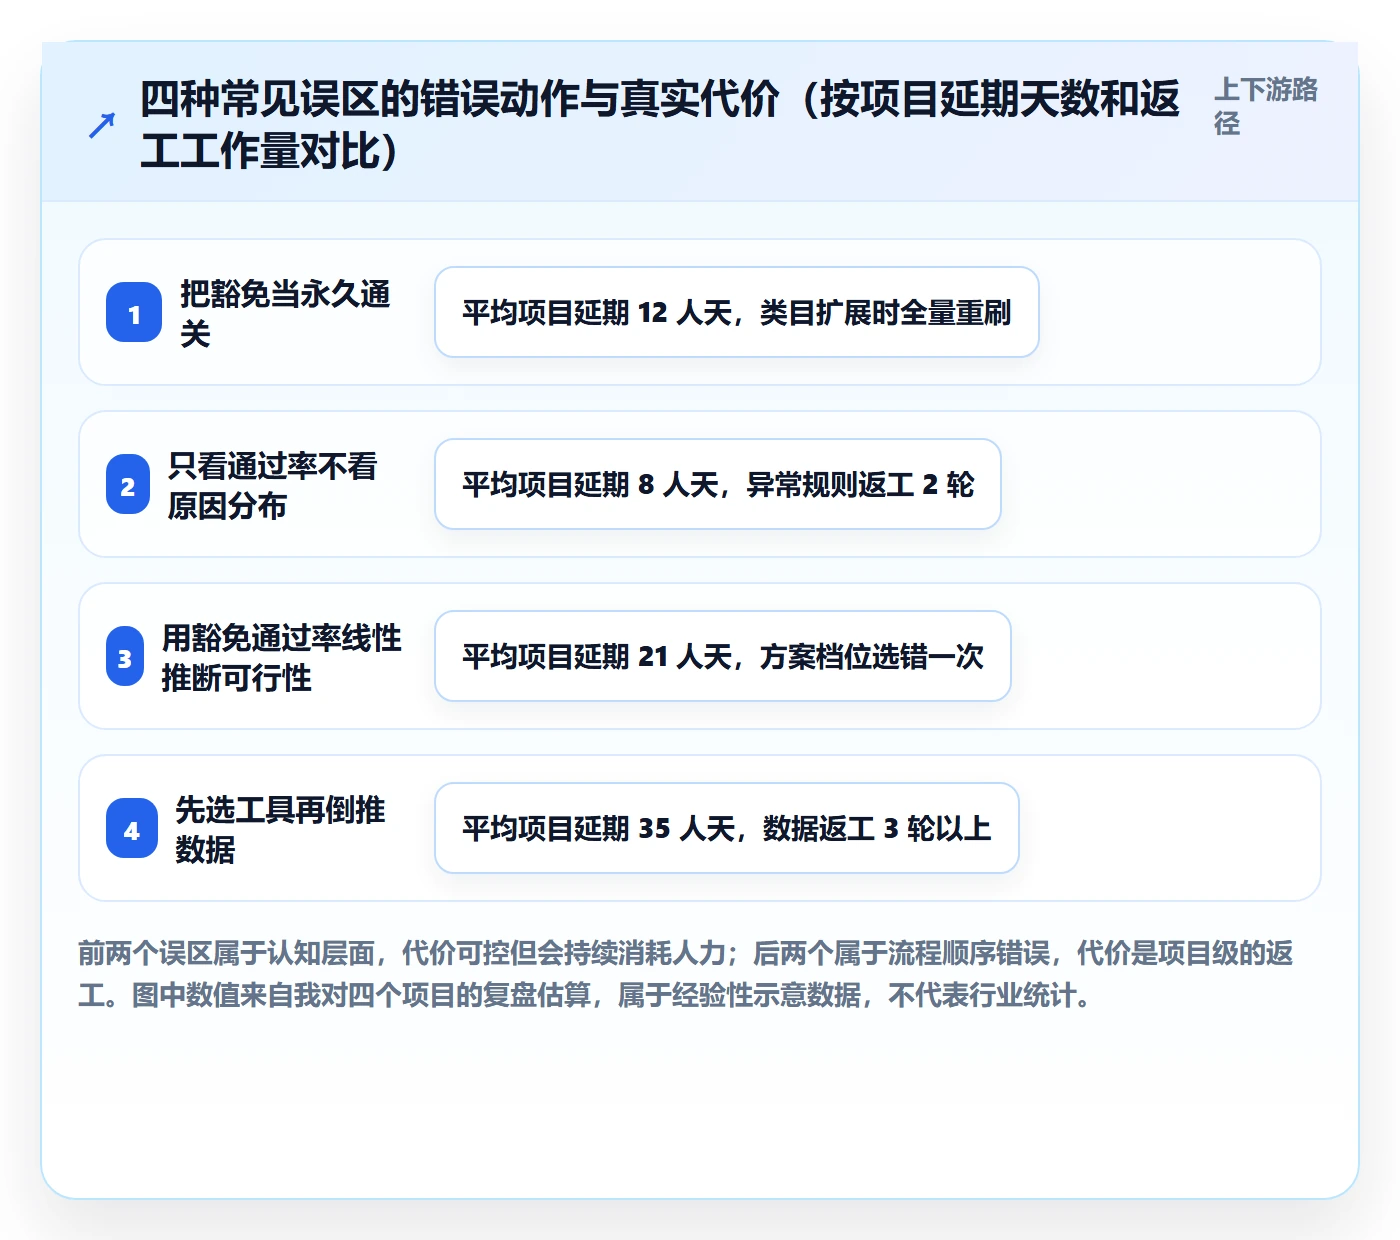Click the number 1 step badge
Image resolution: width=1400 pixels, height=1240 pixels.
134,313
